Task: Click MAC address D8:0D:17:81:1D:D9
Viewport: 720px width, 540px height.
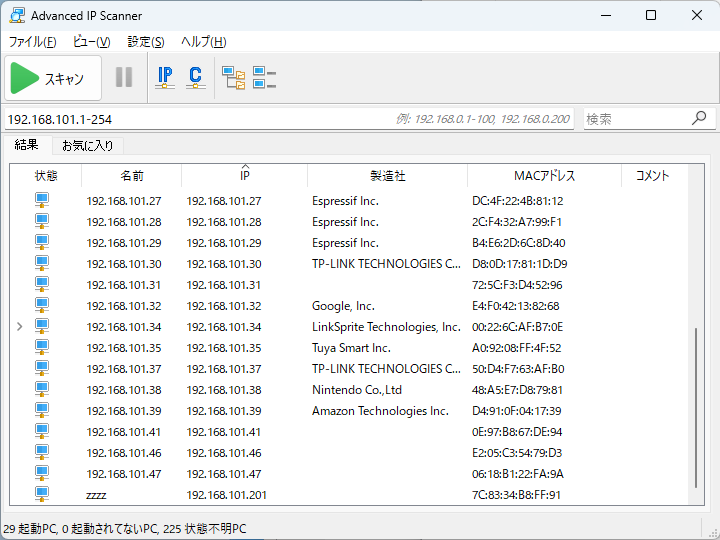Action: (519, 264)
